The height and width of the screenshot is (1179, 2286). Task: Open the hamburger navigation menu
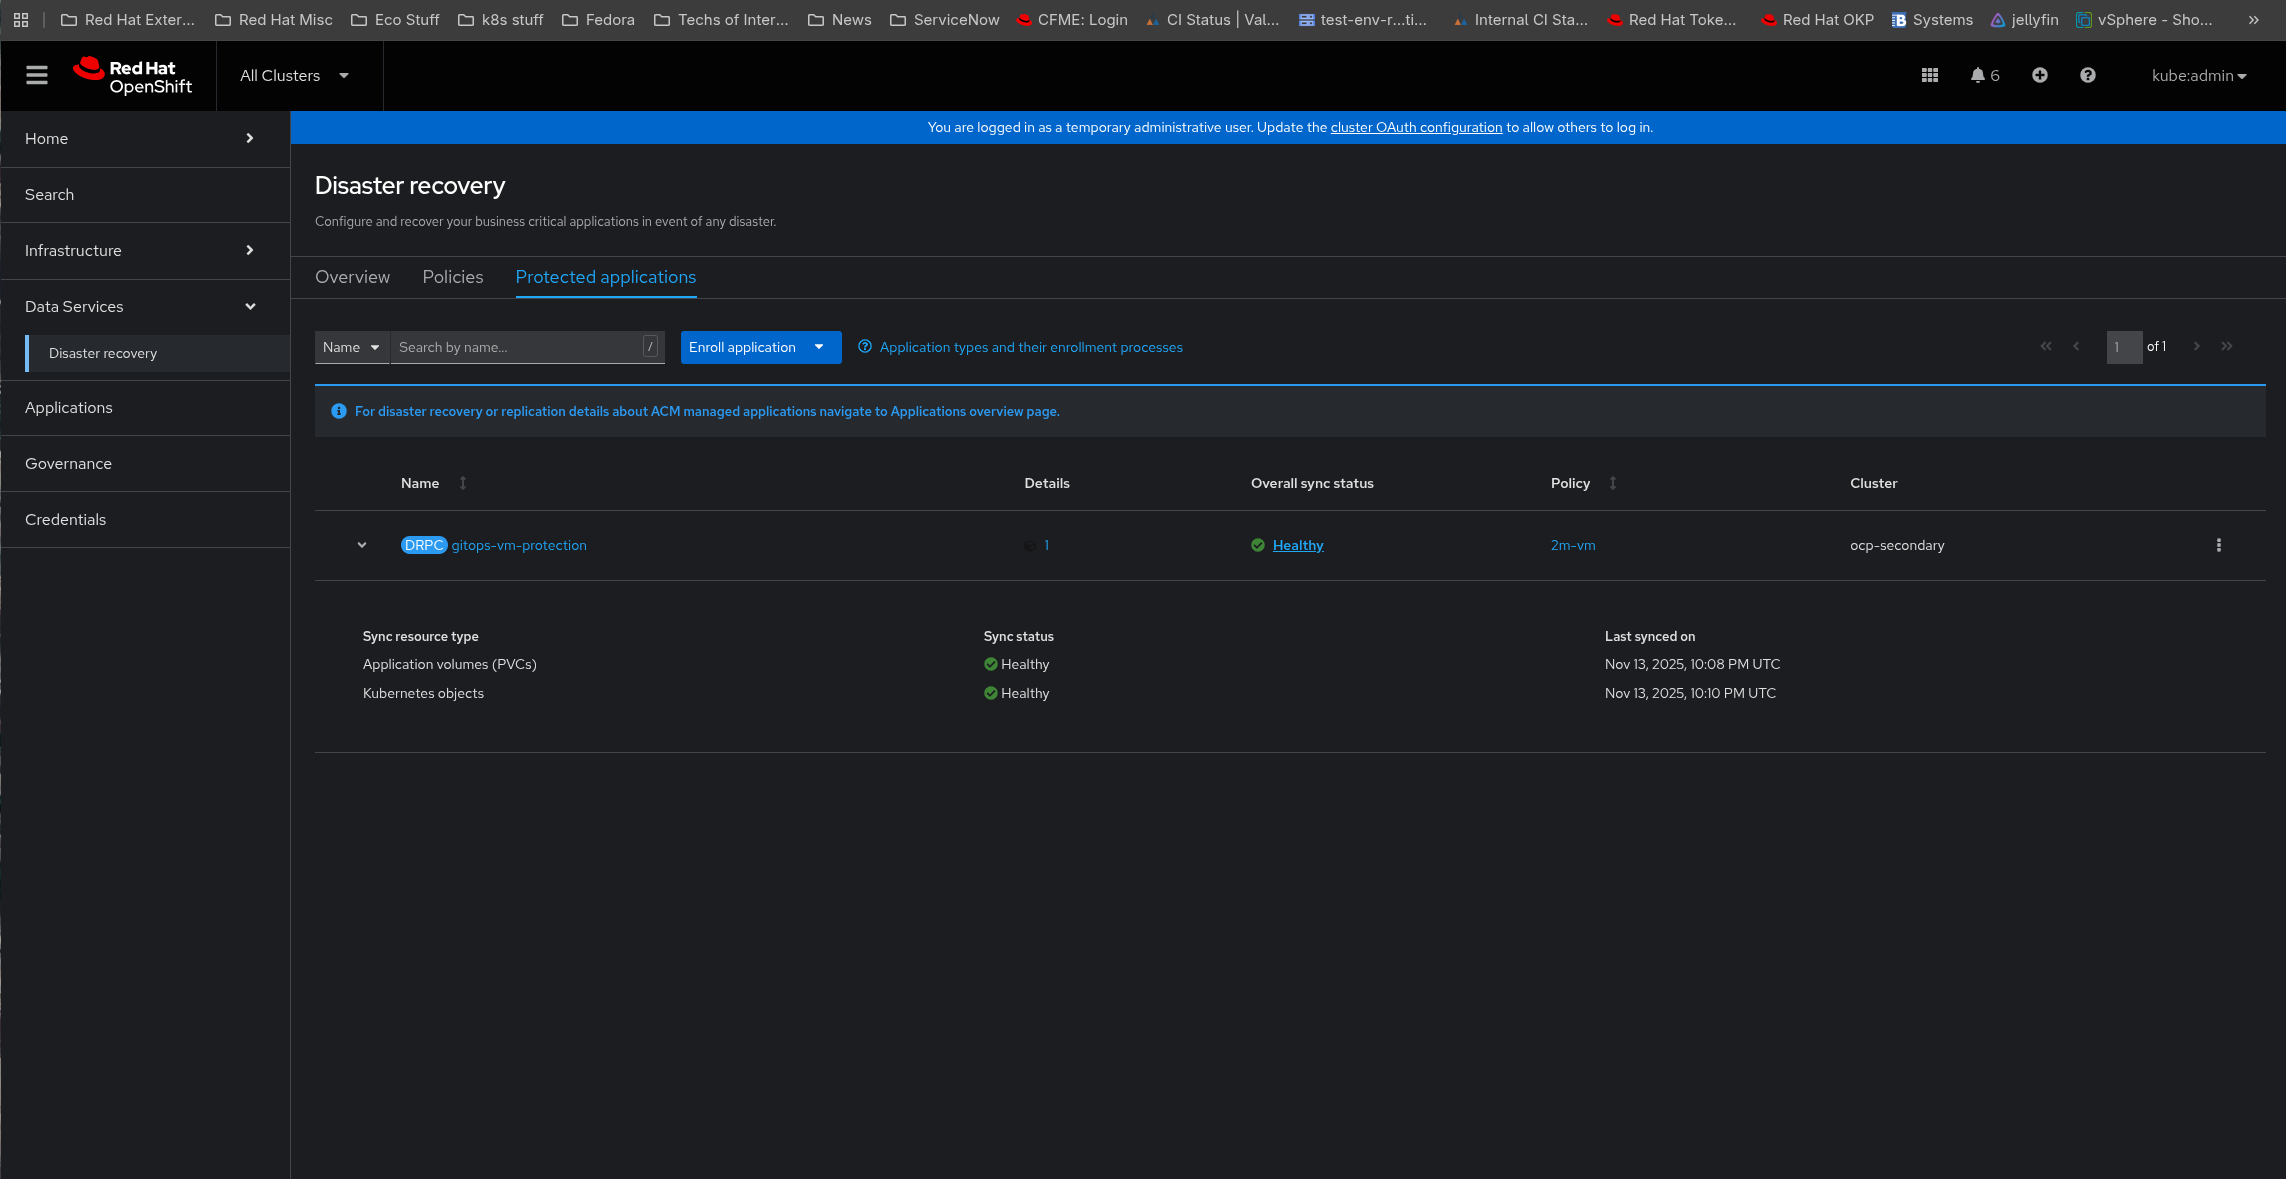[x=37, y=75]
